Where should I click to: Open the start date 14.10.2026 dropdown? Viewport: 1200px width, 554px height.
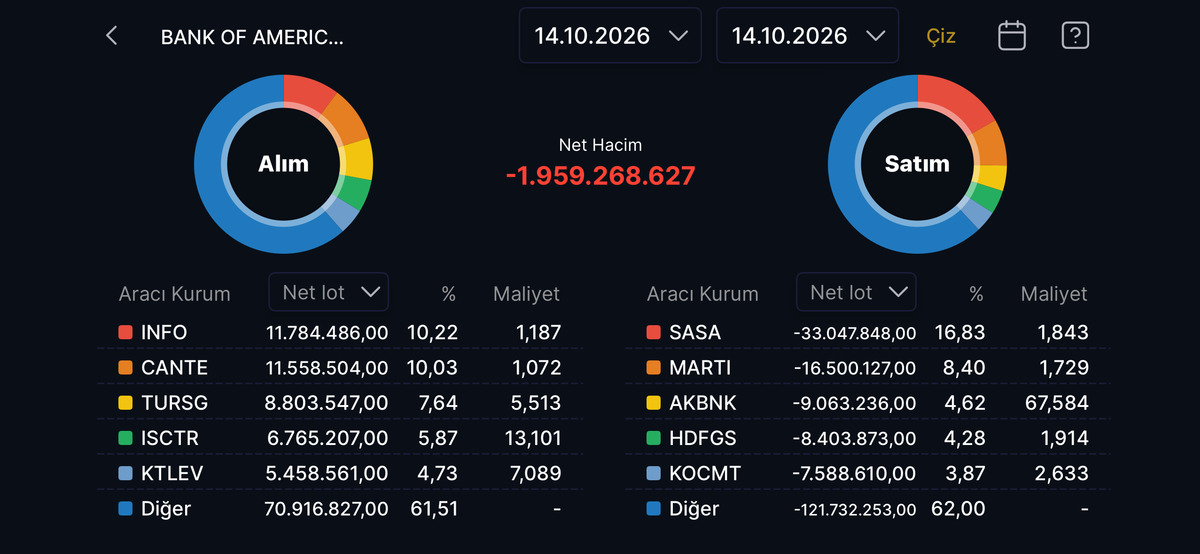point(610,36)
